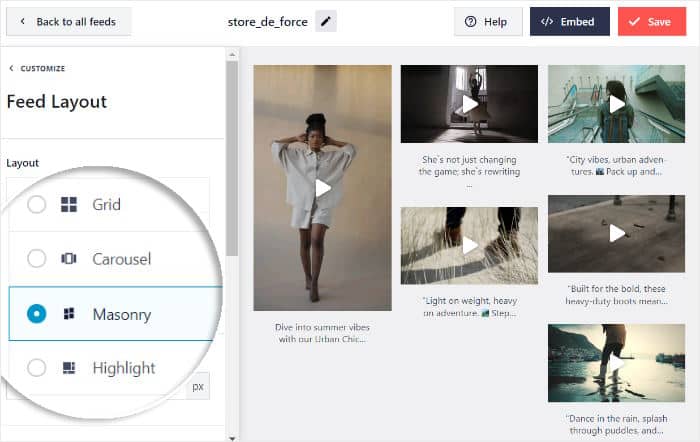Click the Embed button
700x442 pixels.
569,22
